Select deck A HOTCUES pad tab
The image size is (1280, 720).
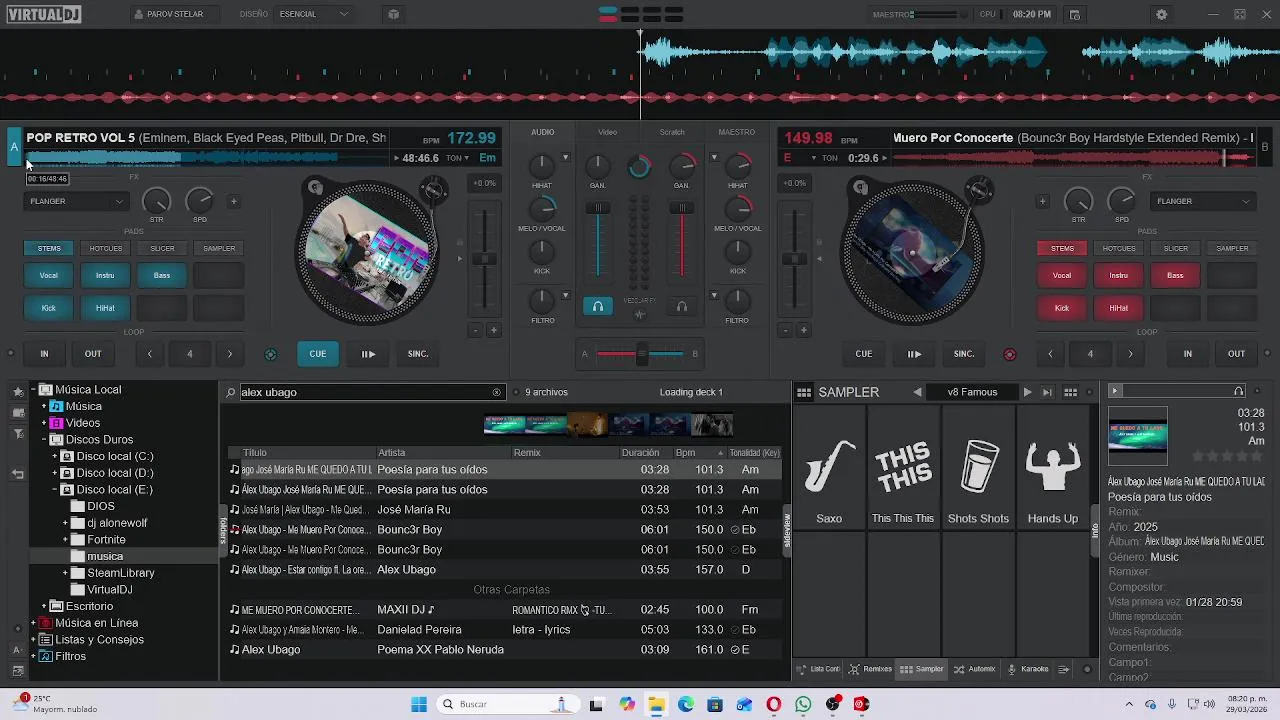click(x=106, y=248)
